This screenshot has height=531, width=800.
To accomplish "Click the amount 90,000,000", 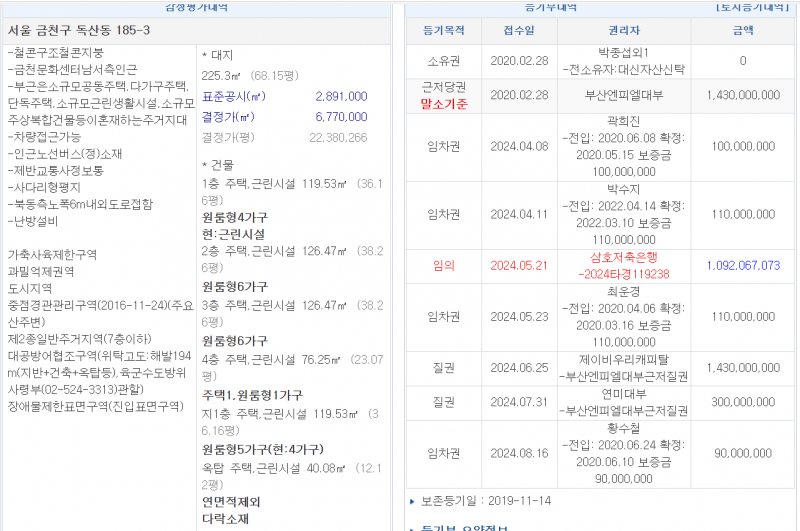I will tap(743, 453).
